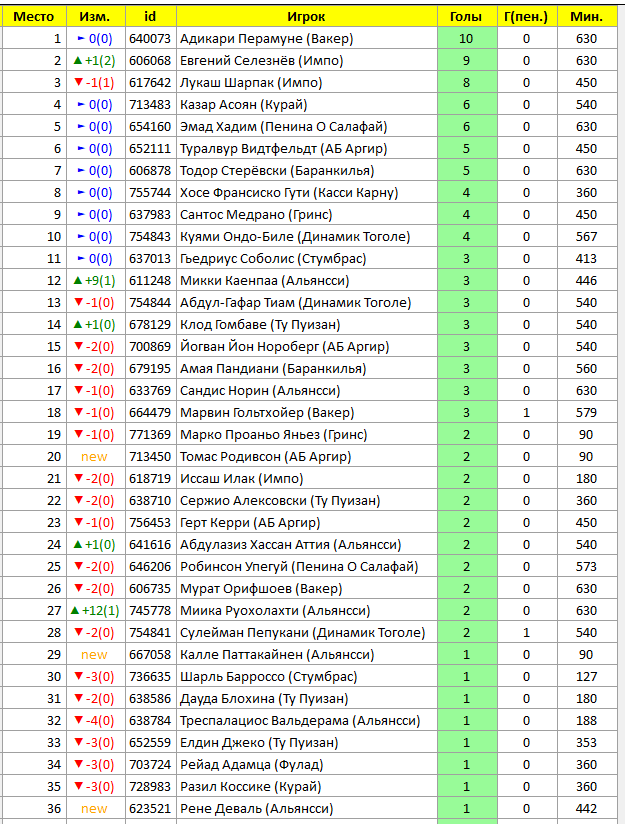Select player Лукаш Шарпак (Импо)
The height and width of the screenshot is (824, 625).
[251, 83]
